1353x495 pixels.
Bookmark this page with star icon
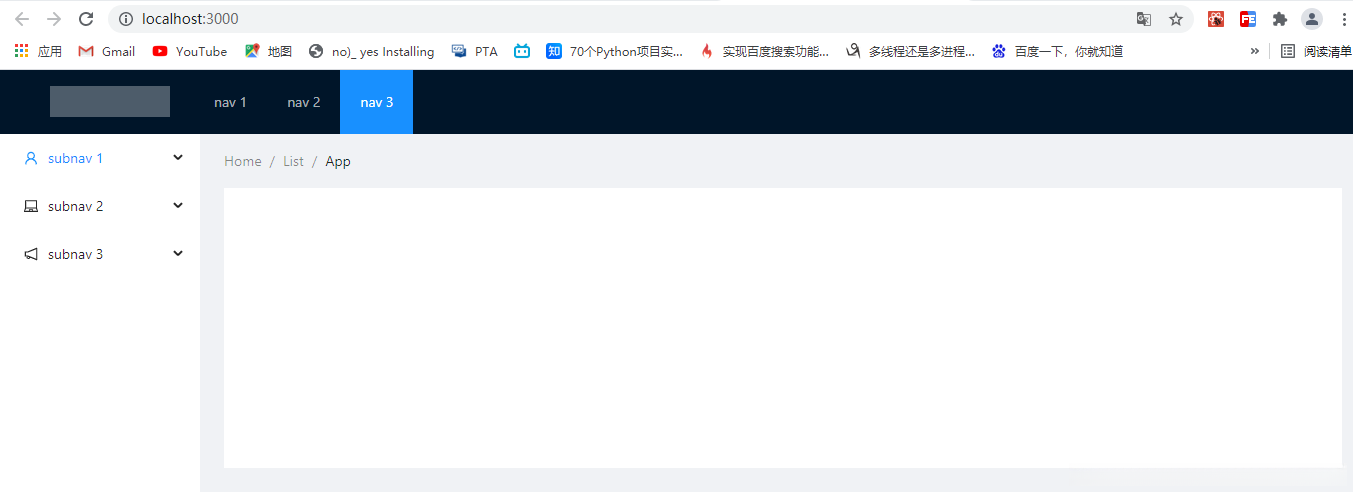[x=1176, y=19]
